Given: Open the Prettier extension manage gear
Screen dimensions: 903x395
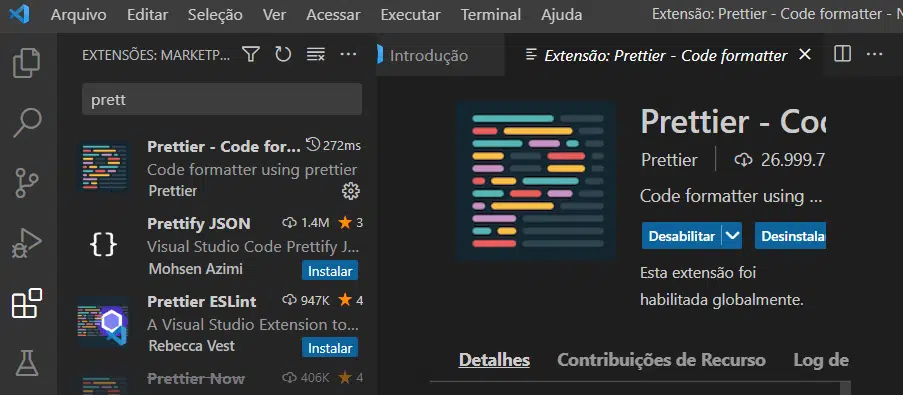Looking at the screenshot, I should click(351, 191).
